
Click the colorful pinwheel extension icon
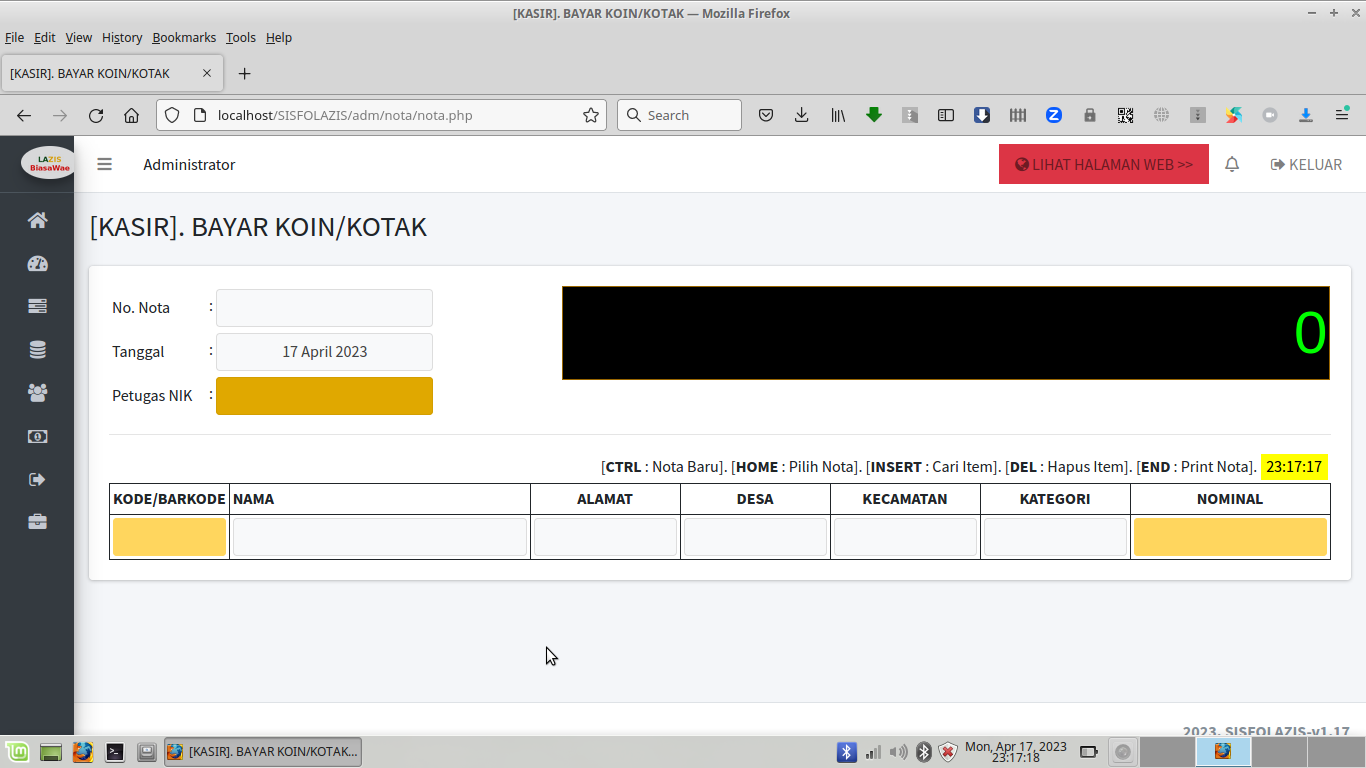(x=1234, y=115)
